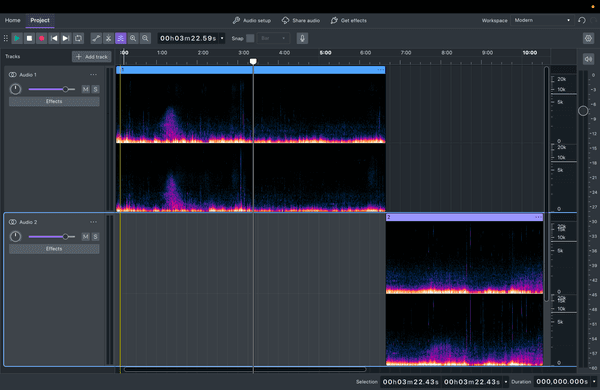Open Effects for the Audio 2 track
The width and height of the screenshot is (600, 390).
point(54,249)
